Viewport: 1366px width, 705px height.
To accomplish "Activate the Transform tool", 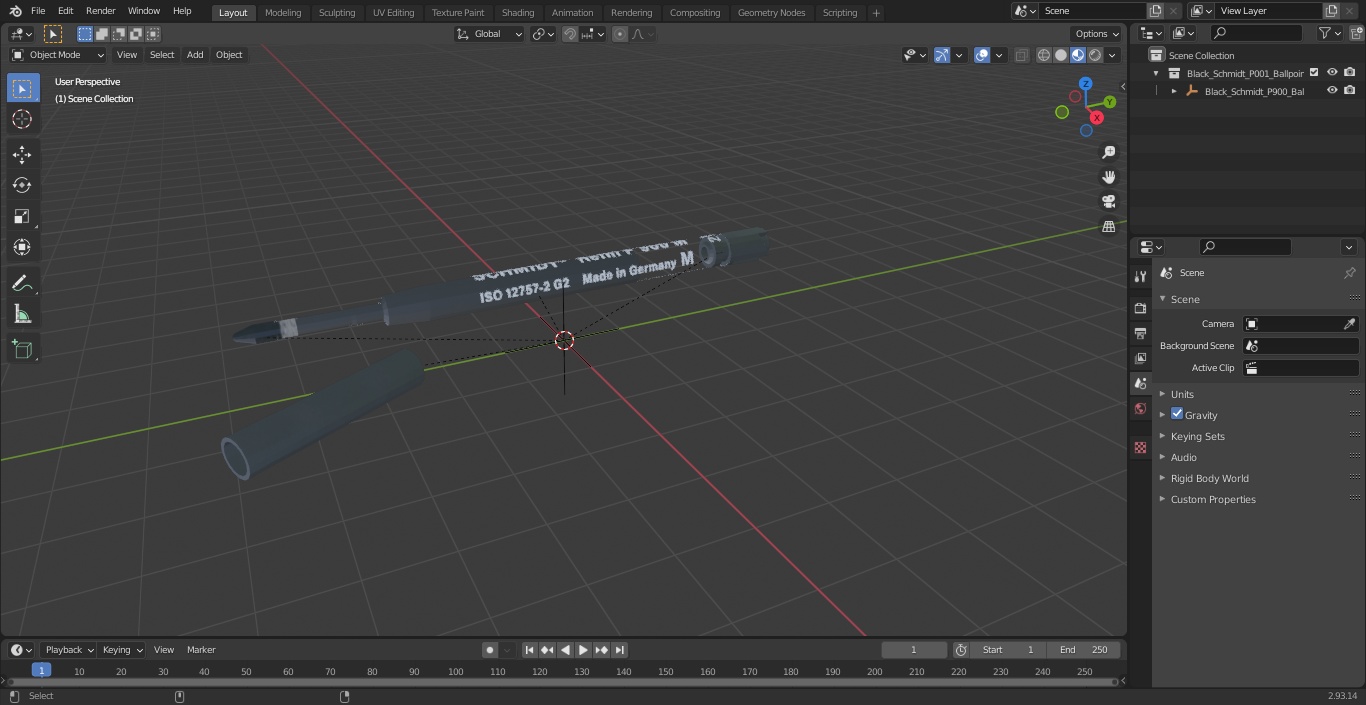I will (x=22, y=247).
